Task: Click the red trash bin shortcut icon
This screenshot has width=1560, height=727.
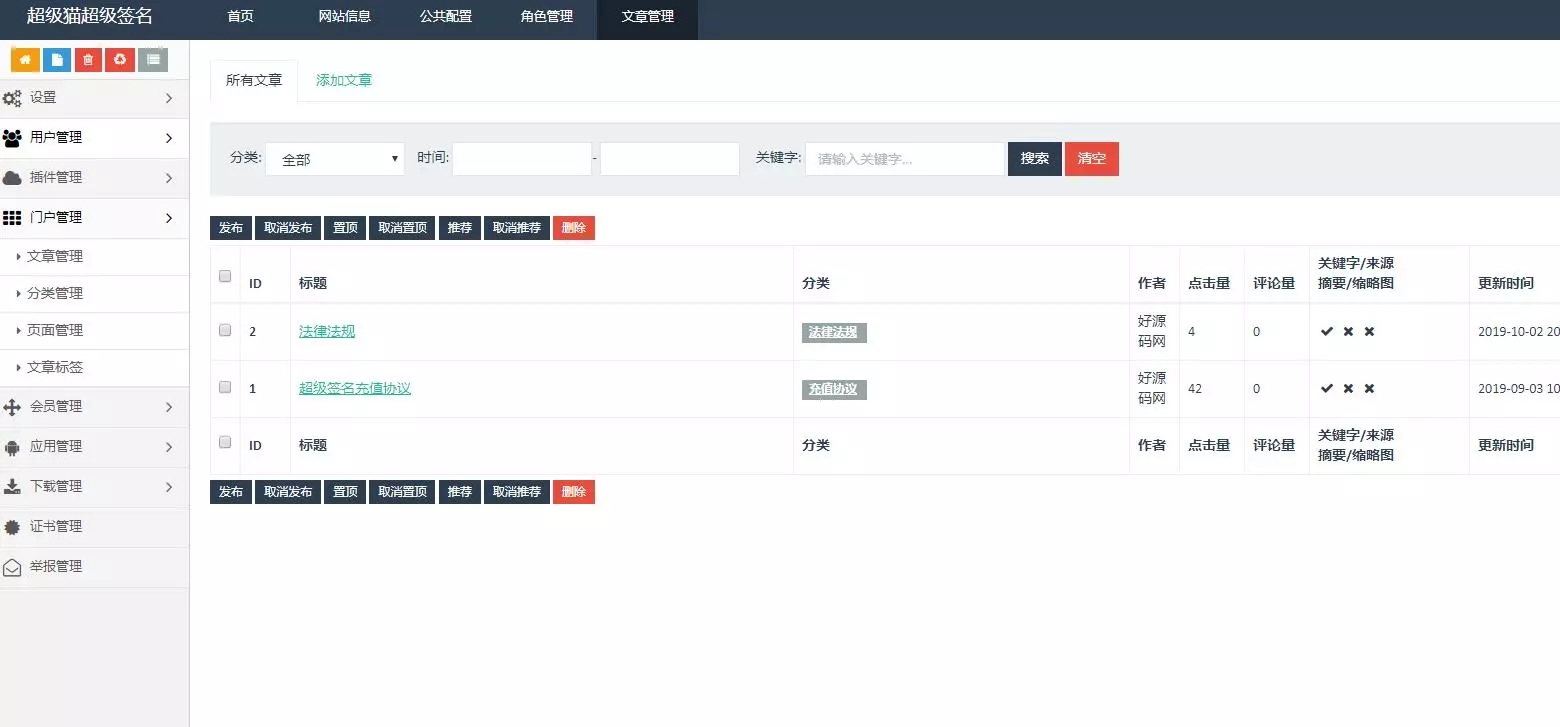Action: (x=88, y=60)
